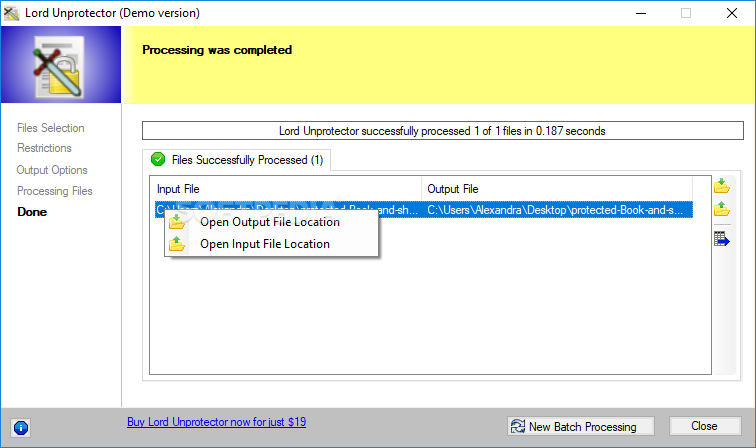Click the Output File column header
The image size is (756, 448).
[x=557, y=189]
